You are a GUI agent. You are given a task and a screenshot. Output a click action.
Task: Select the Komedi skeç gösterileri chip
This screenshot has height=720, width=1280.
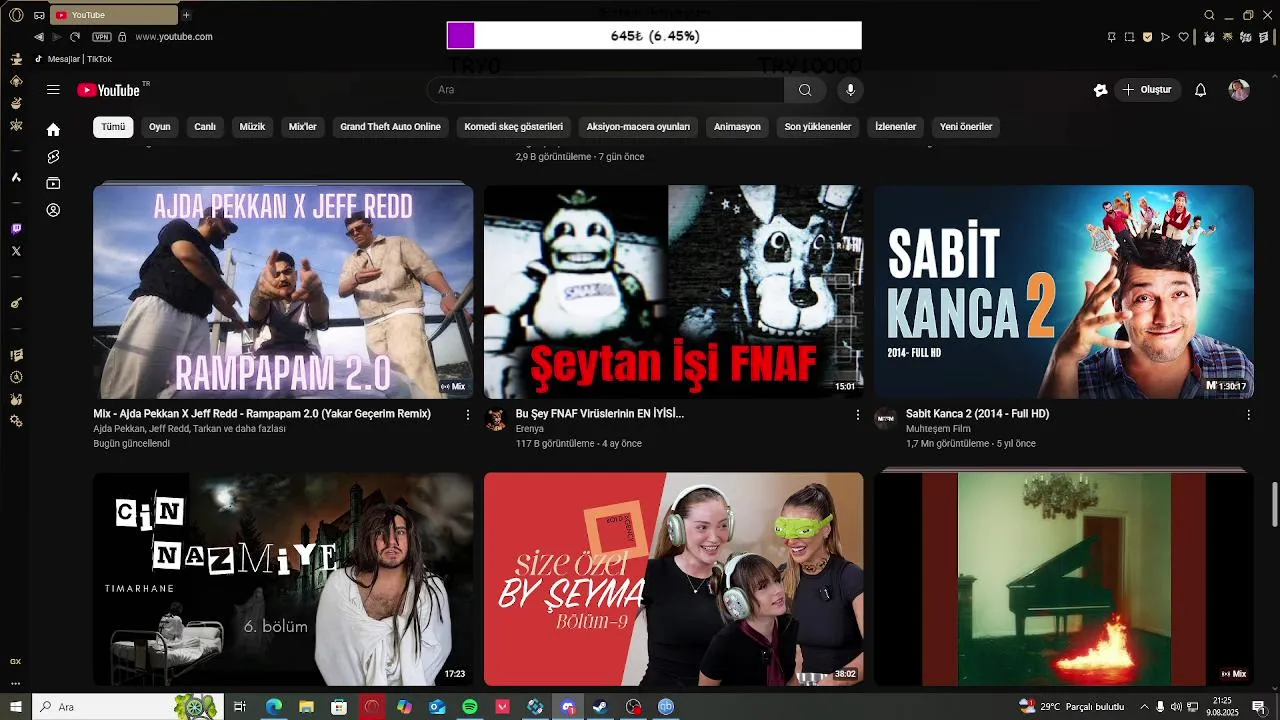click(x=514, y=127)
